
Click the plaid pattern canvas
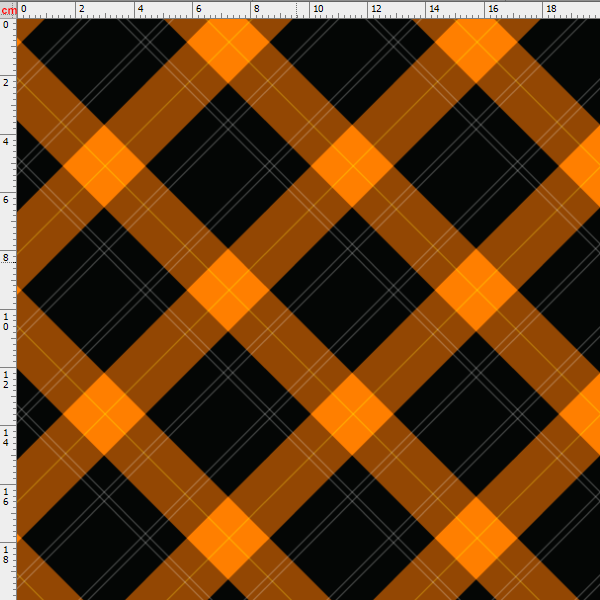[308, 309]
